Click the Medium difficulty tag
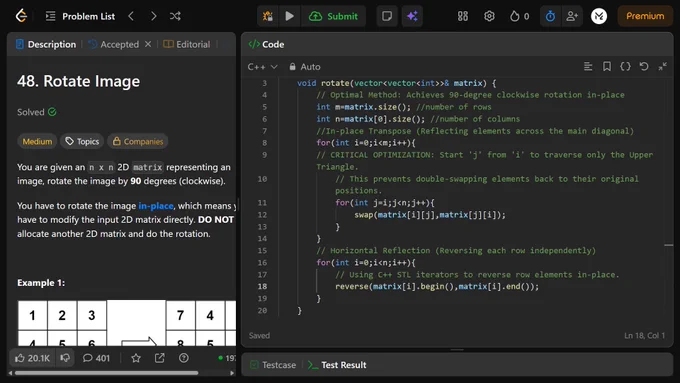 click(37, 141)
